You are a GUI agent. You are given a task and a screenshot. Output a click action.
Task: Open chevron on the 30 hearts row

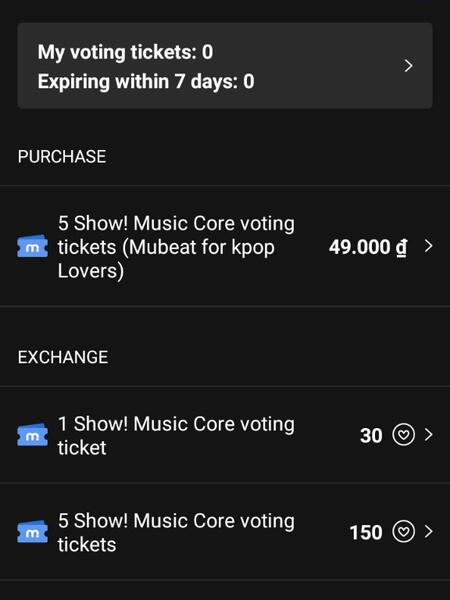pos(429,435)
